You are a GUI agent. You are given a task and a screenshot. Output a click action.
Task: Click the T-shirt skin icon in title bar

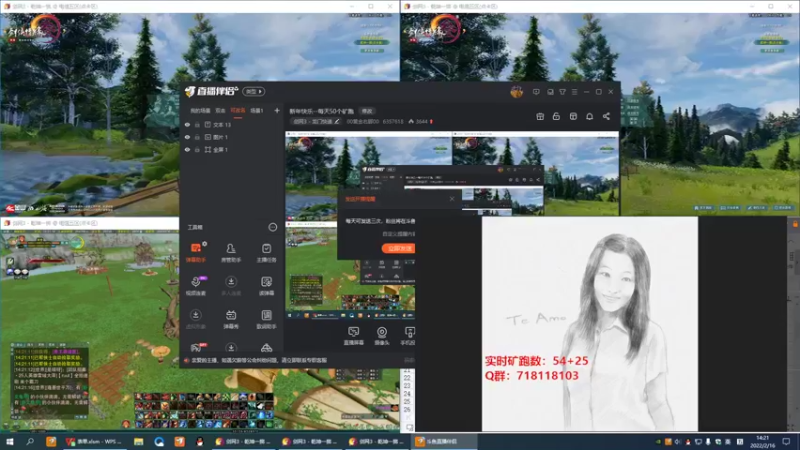point(562,92)
